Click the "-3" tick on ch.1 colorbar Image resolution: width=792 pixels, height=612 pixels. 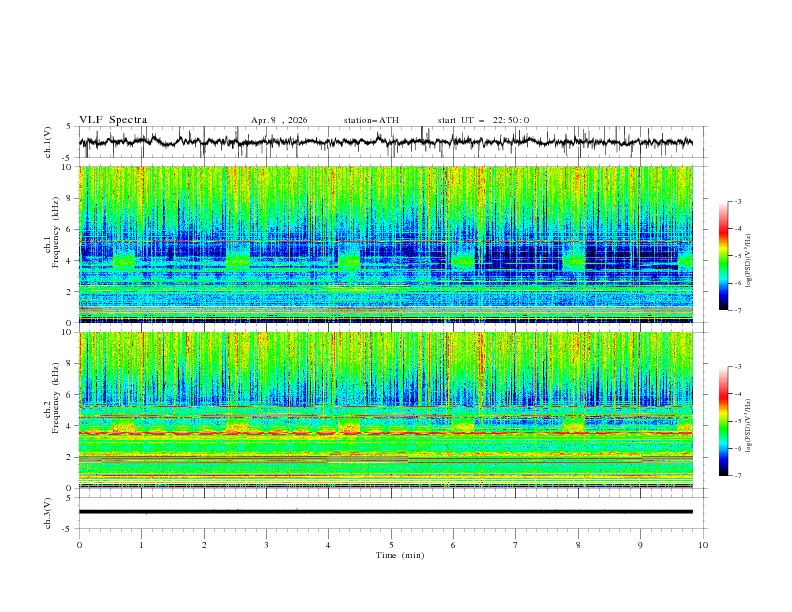[x=738, y=201]
